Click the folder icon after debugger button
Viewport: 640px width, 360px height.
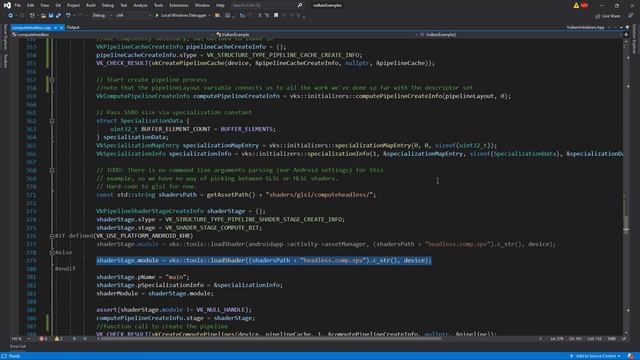(218, 16)
